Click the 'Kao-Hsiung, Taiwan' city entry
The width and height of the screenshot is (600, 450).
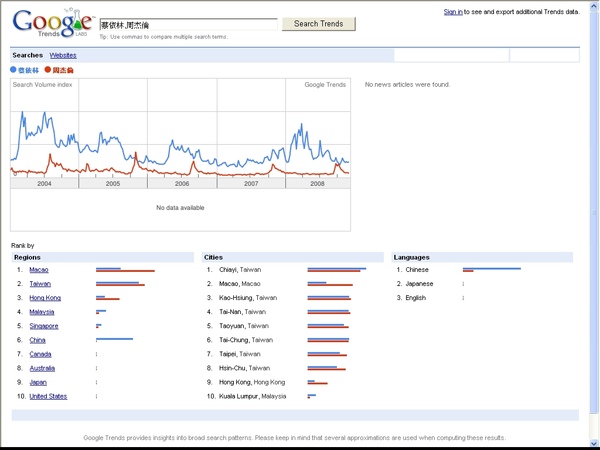click(248, 298)
